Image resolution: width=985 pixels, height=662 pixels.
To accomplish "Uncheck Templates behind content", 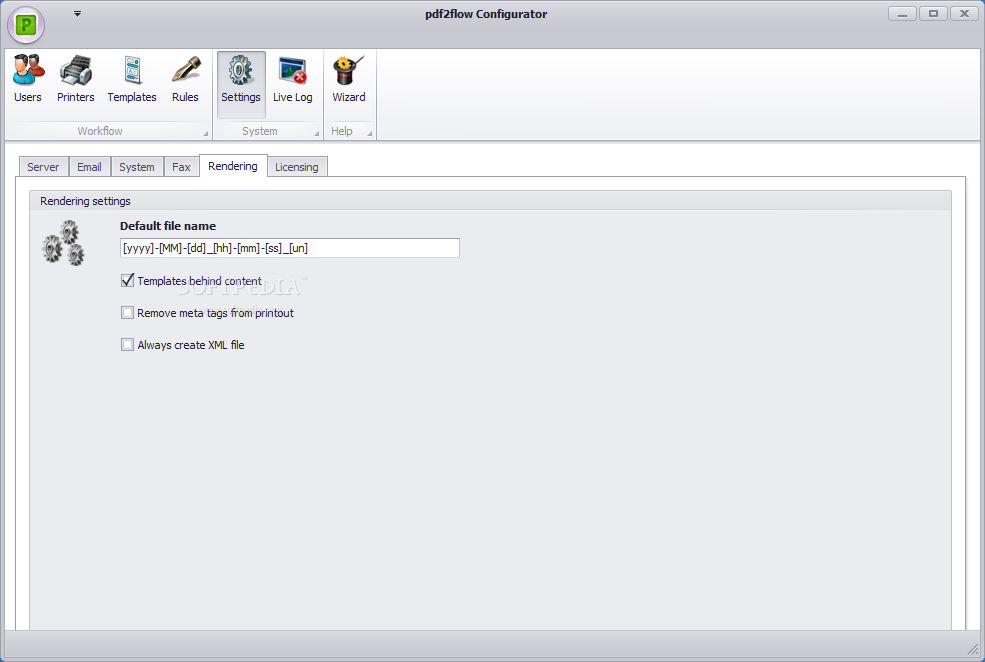I will coord(128,281).
